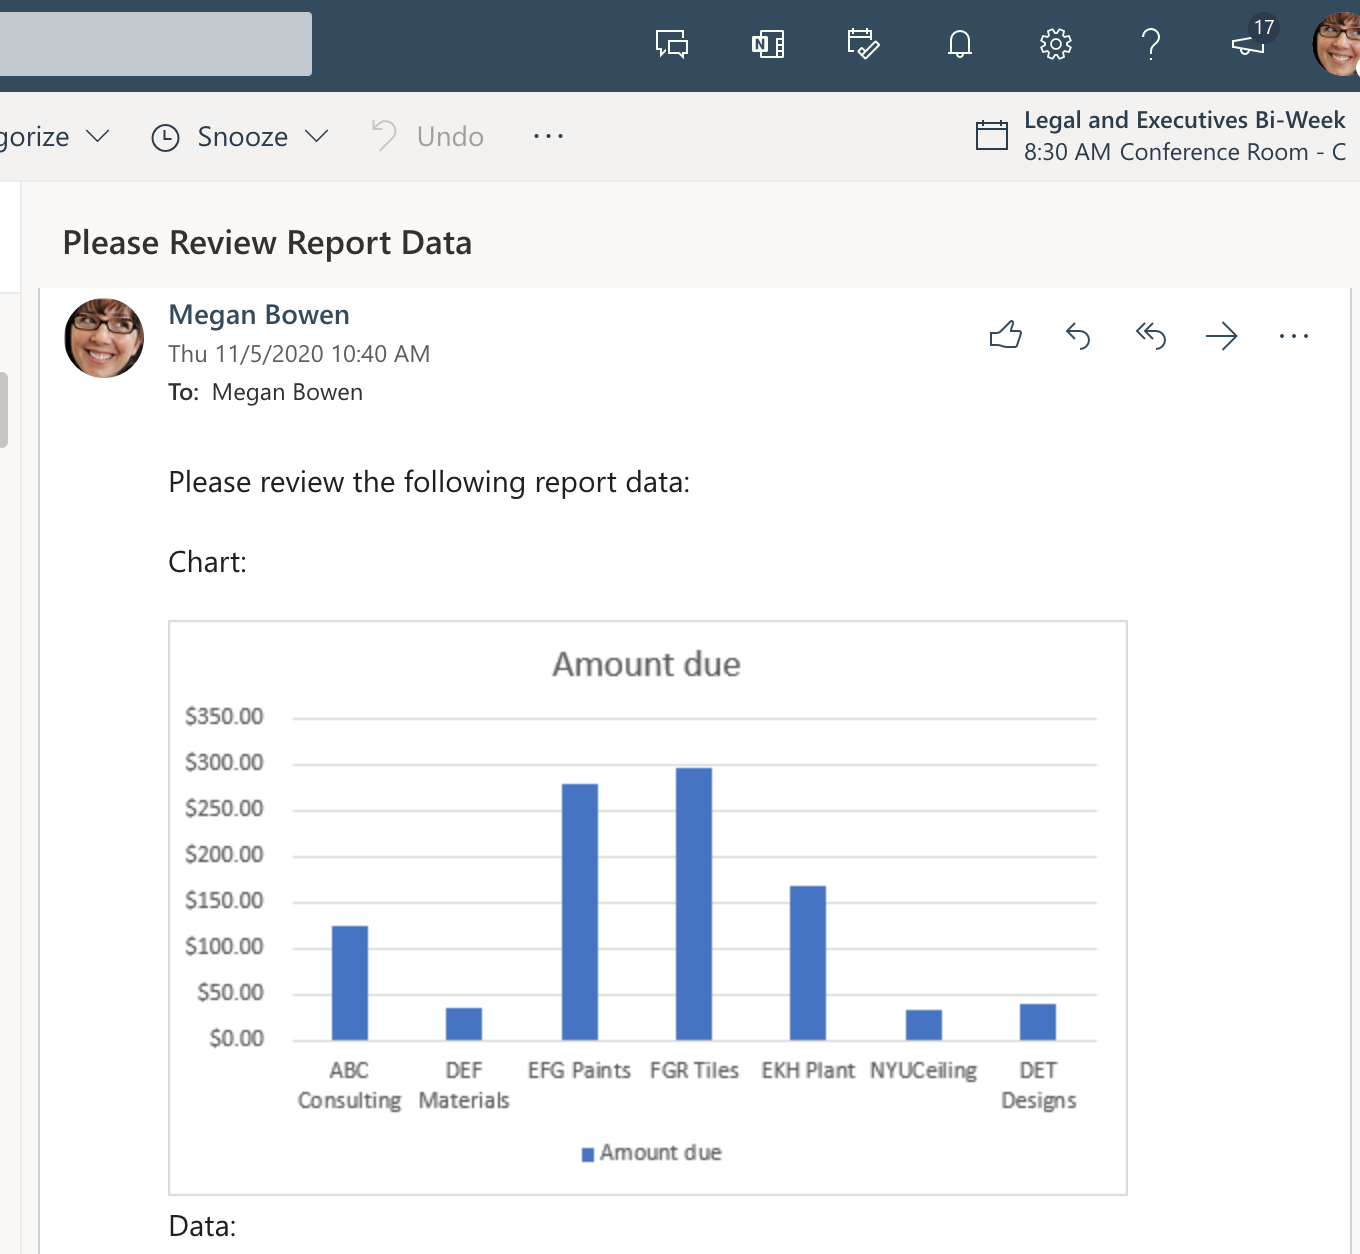Expand the Categorize dropdown
The image size is (1360, 1254).
pyautogui.click(x=97, y=136)
